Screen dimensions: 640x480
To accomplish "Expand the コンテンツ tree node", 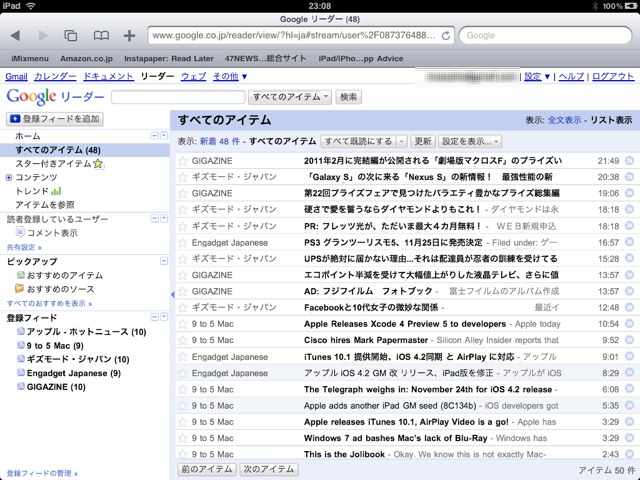I will point(9,178).
